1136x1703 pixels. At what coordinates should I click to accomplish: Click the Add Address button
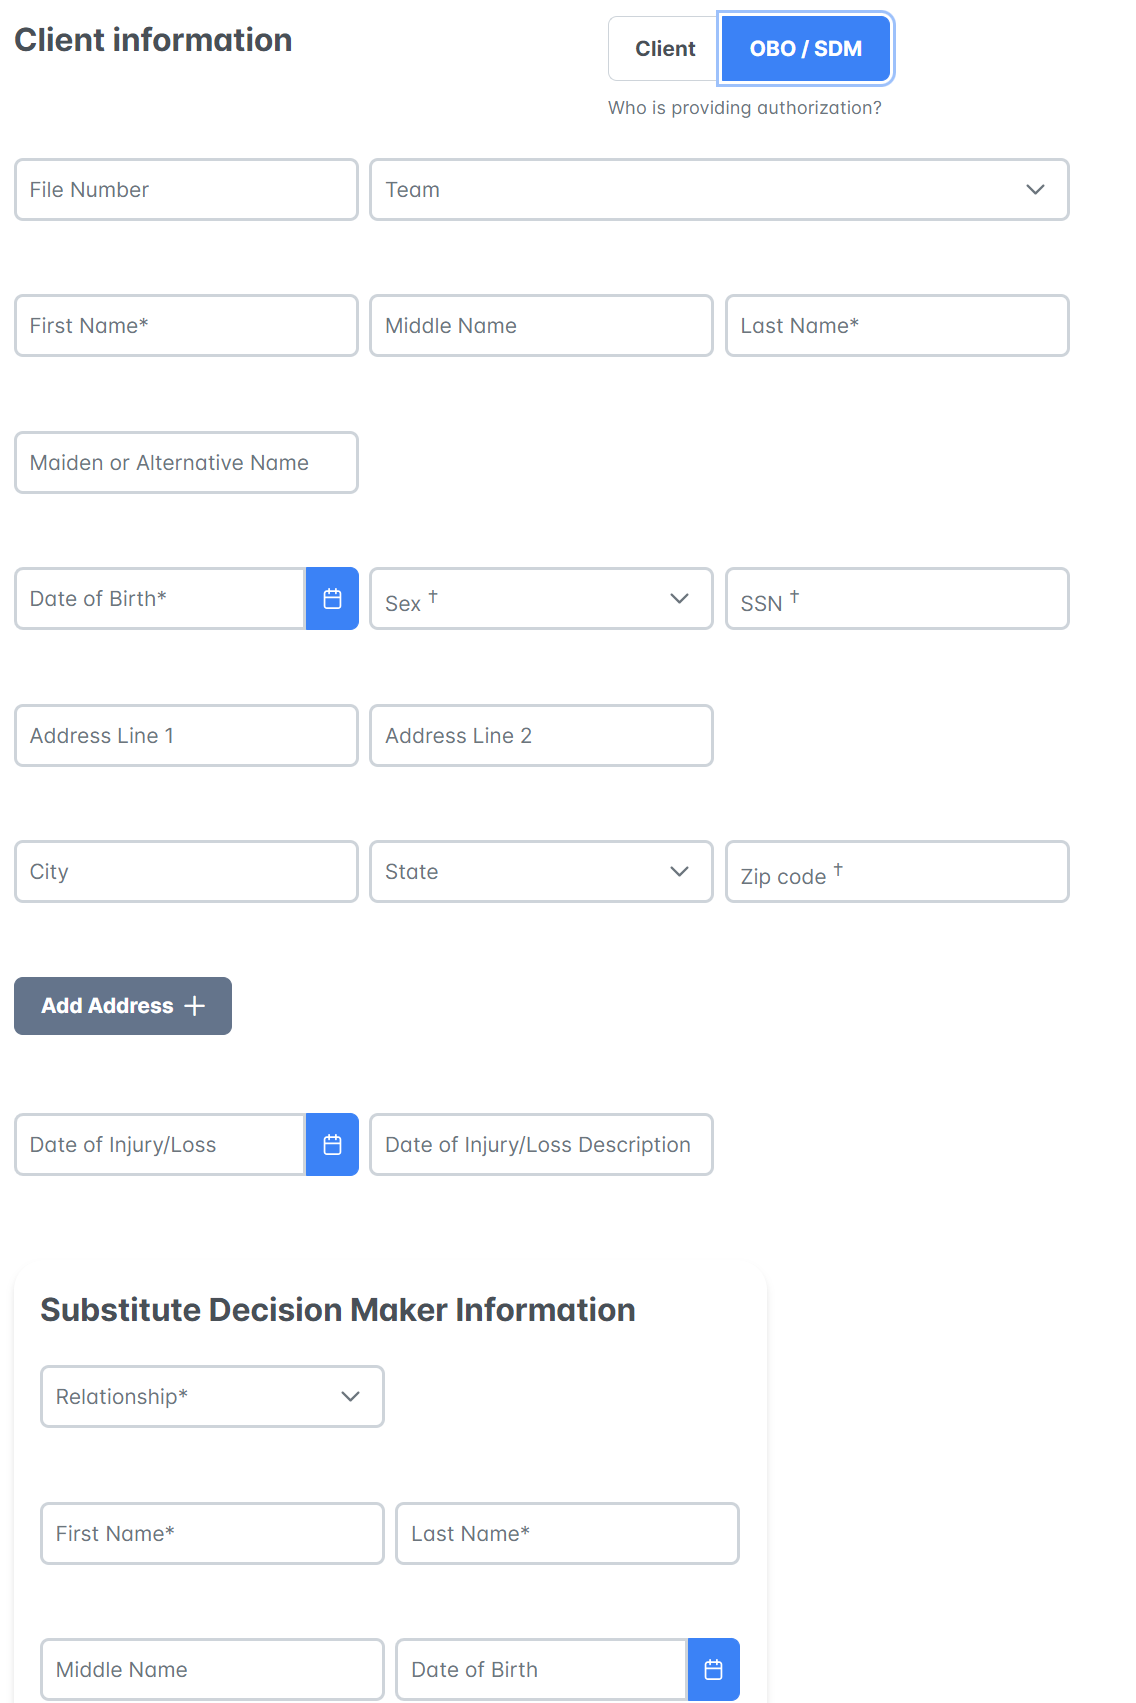123,1006
